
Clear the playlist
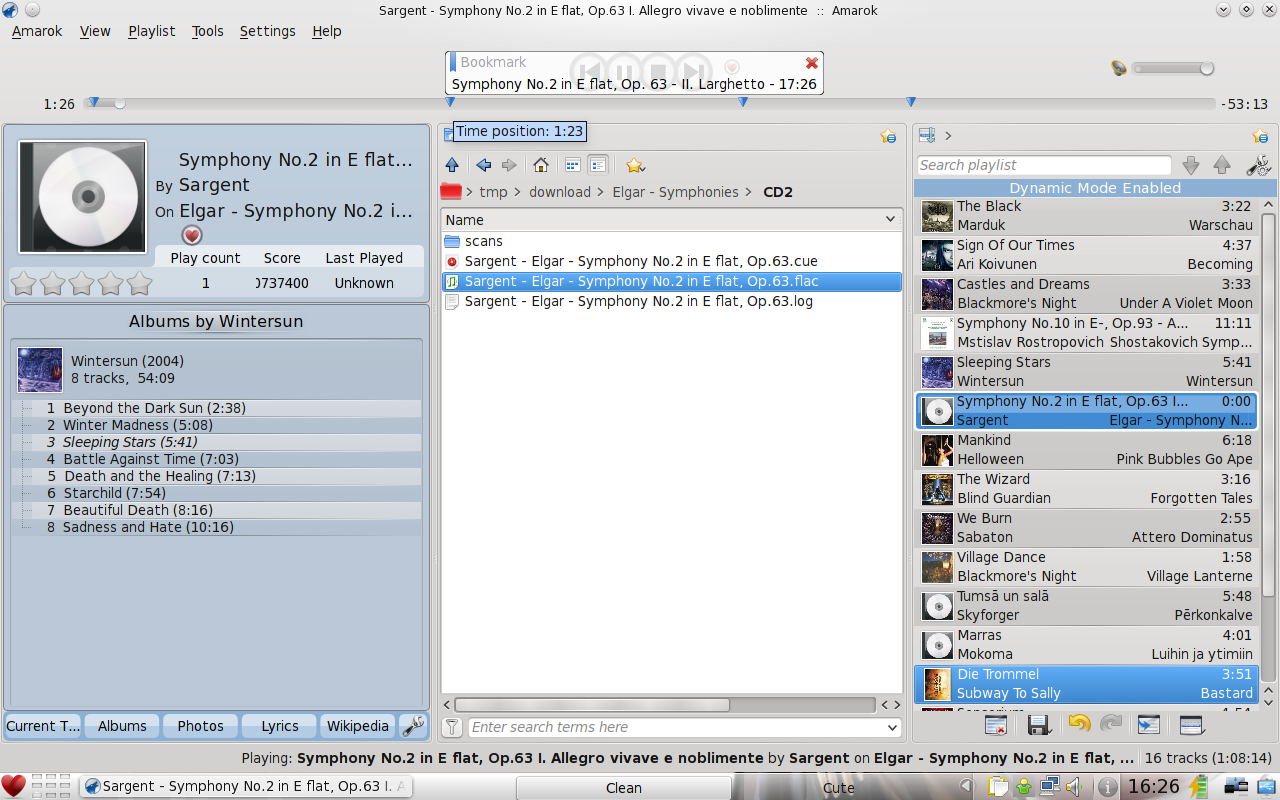(x=996, y=725)
